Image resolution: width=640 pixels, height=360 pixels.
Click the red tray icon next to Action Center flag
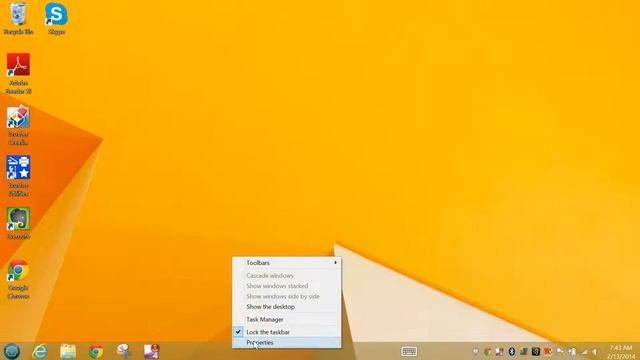548,351
